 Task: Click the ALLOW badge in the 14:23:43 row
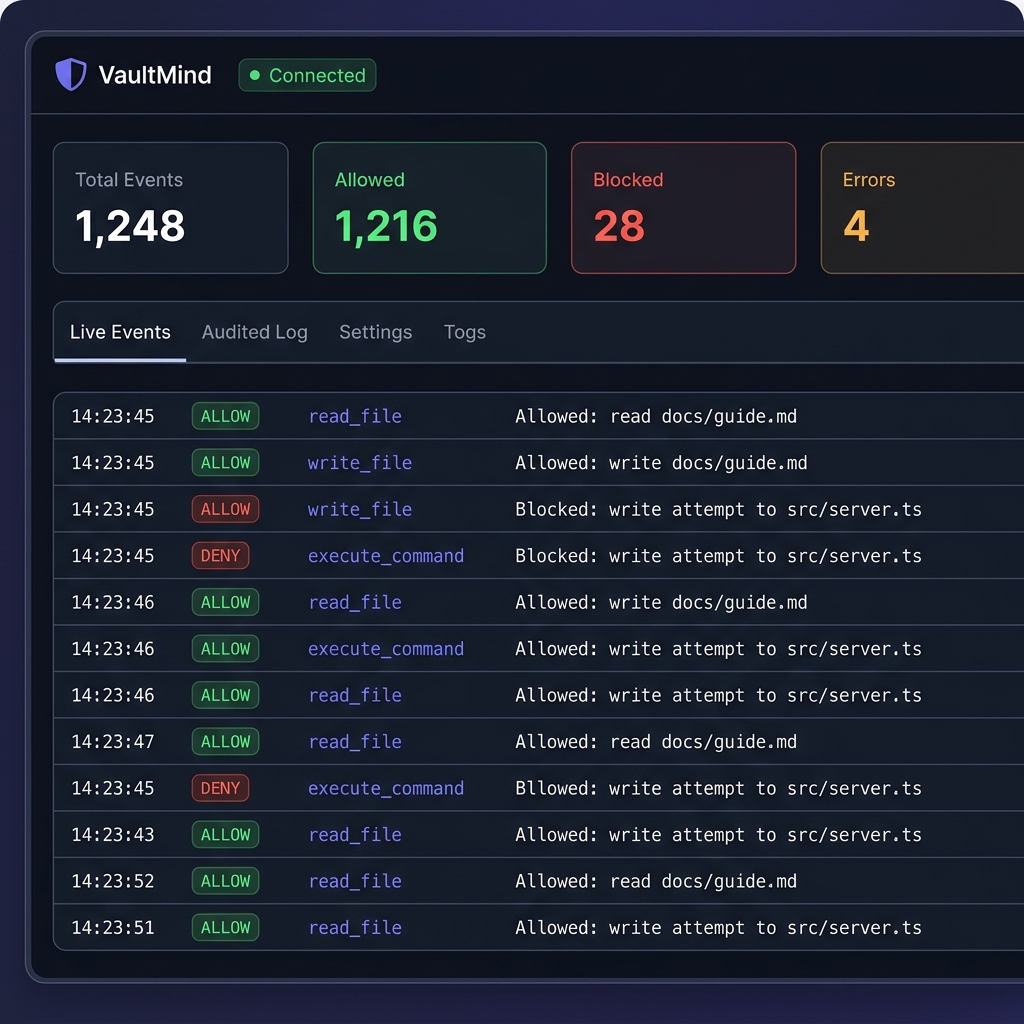point(225,835)
